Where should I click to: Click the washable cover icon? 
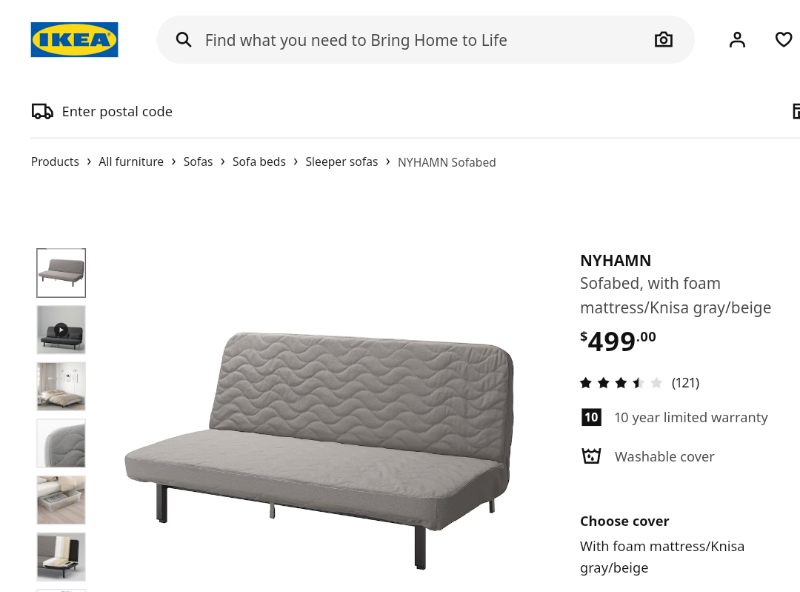(x=591, y=456)
